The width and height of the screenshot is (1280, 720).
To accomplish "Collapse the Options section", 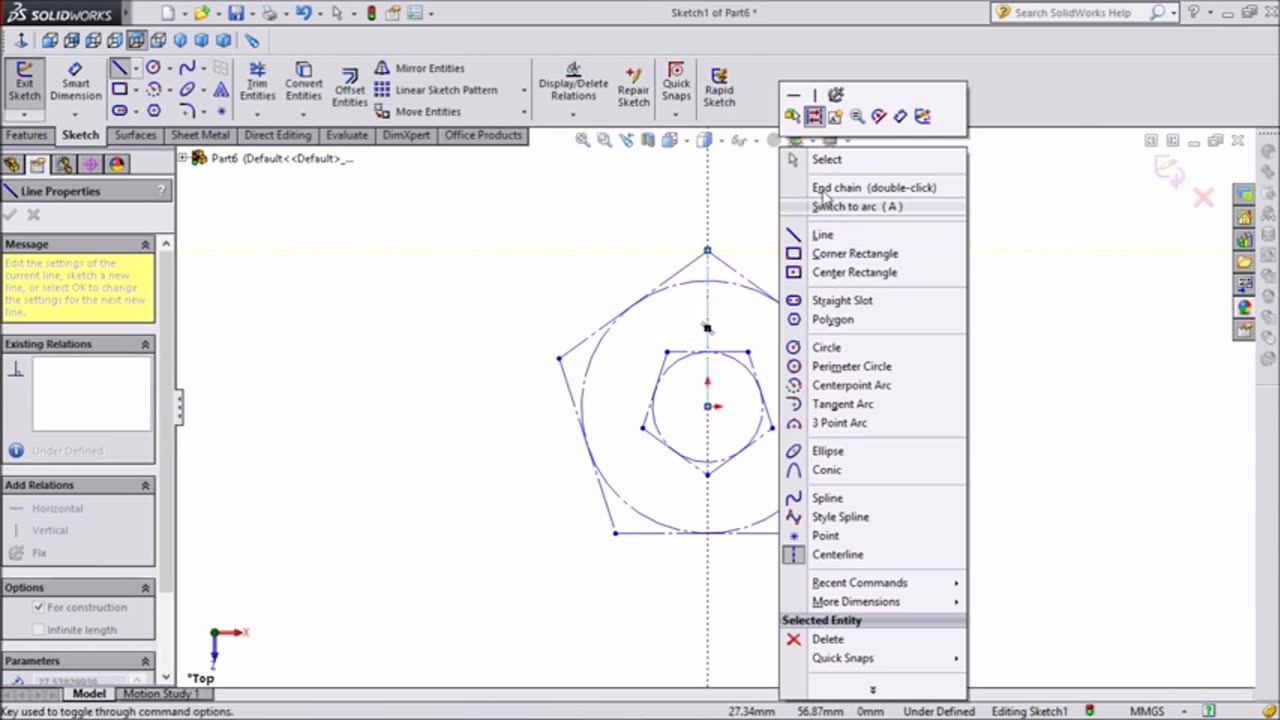I will pyautogui.click(x=145, y=588).
